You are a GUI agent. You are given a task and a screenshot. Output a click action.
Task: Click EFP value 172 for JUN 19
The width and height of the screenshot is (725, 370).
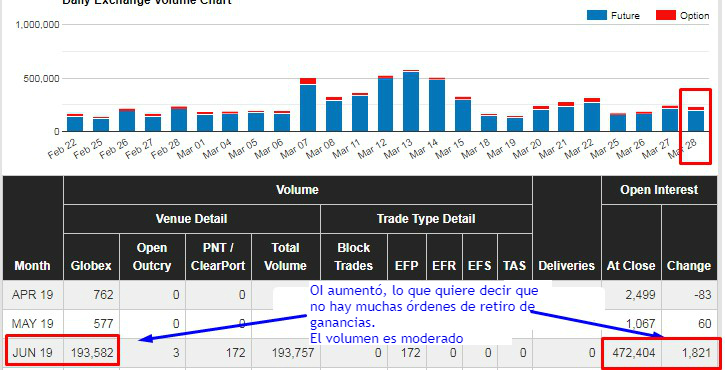[x=410, y=353]
